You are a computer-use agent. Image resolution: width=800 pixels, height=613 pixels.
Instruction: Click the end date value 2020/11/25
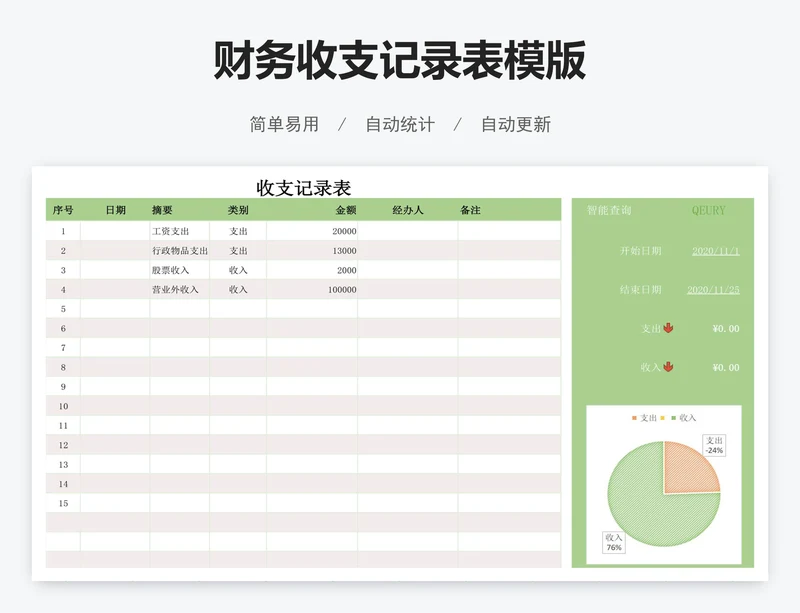click(x=713, y=289)
